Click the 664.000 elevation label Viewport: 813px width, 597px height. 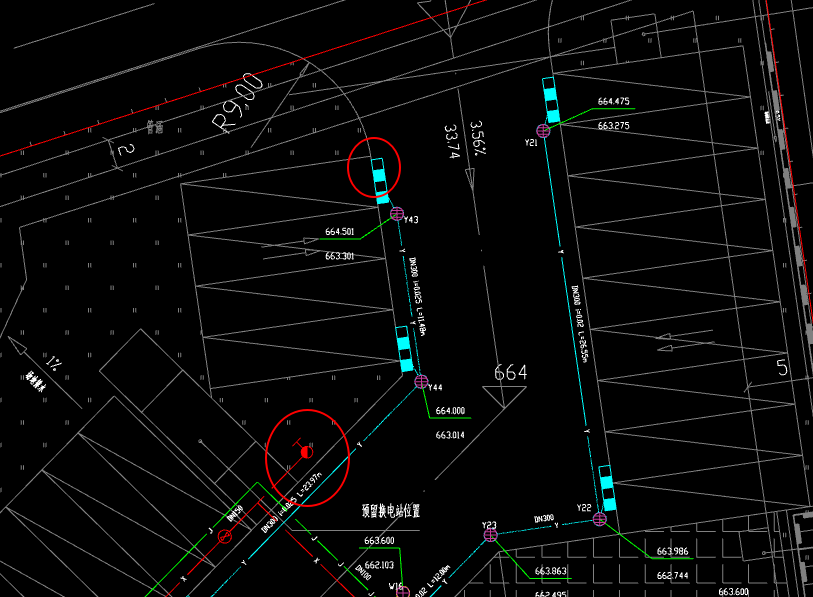click(450, 411)
